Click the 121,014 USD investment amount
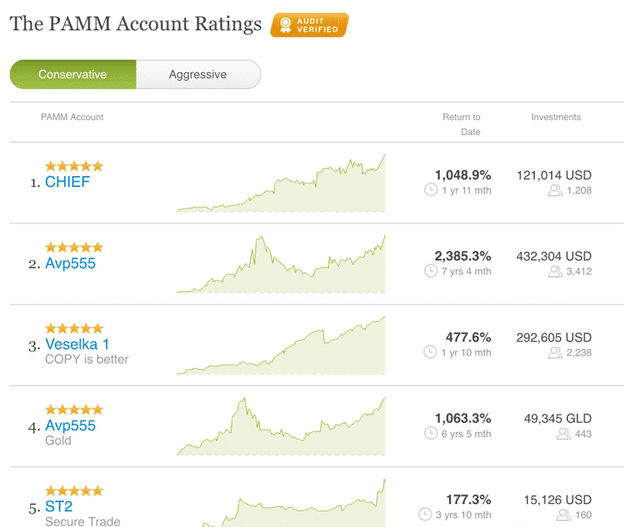 click(554, 175)
